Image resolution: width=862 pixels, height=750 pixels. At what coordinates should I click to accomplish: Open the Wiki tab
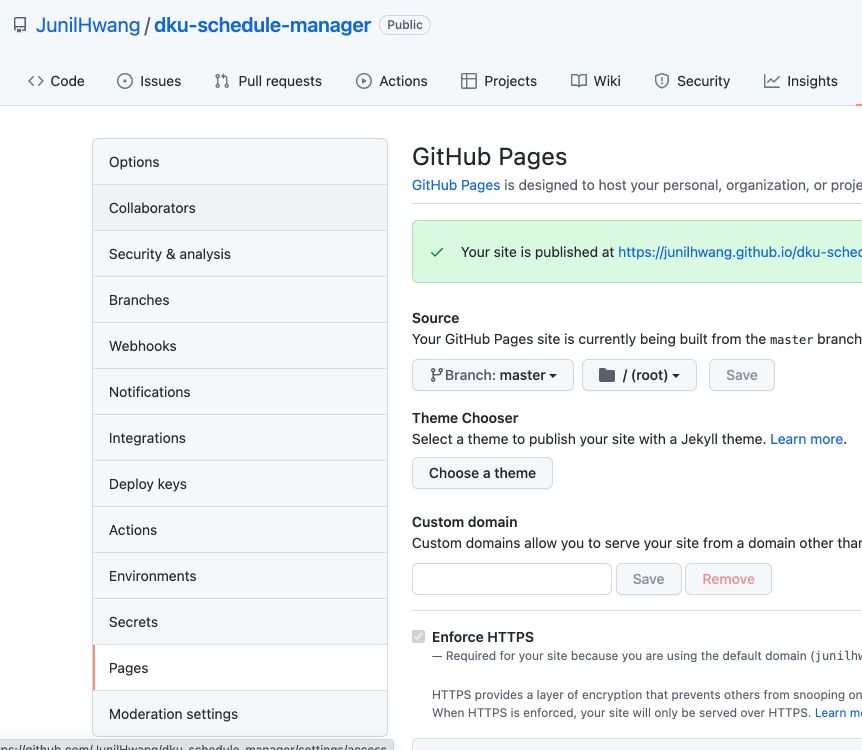pos(595,81)
